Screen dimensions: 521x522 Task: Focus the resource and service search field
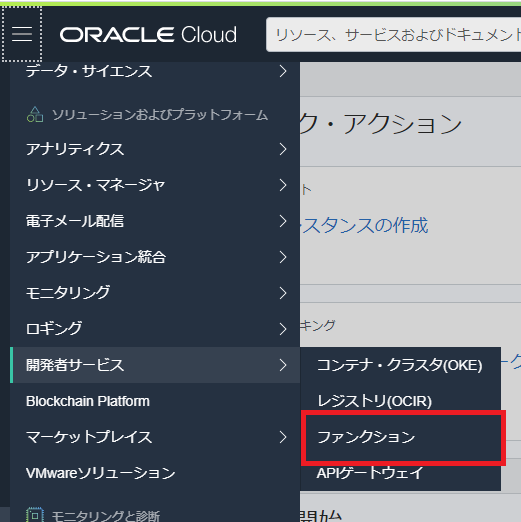[393, 35]
